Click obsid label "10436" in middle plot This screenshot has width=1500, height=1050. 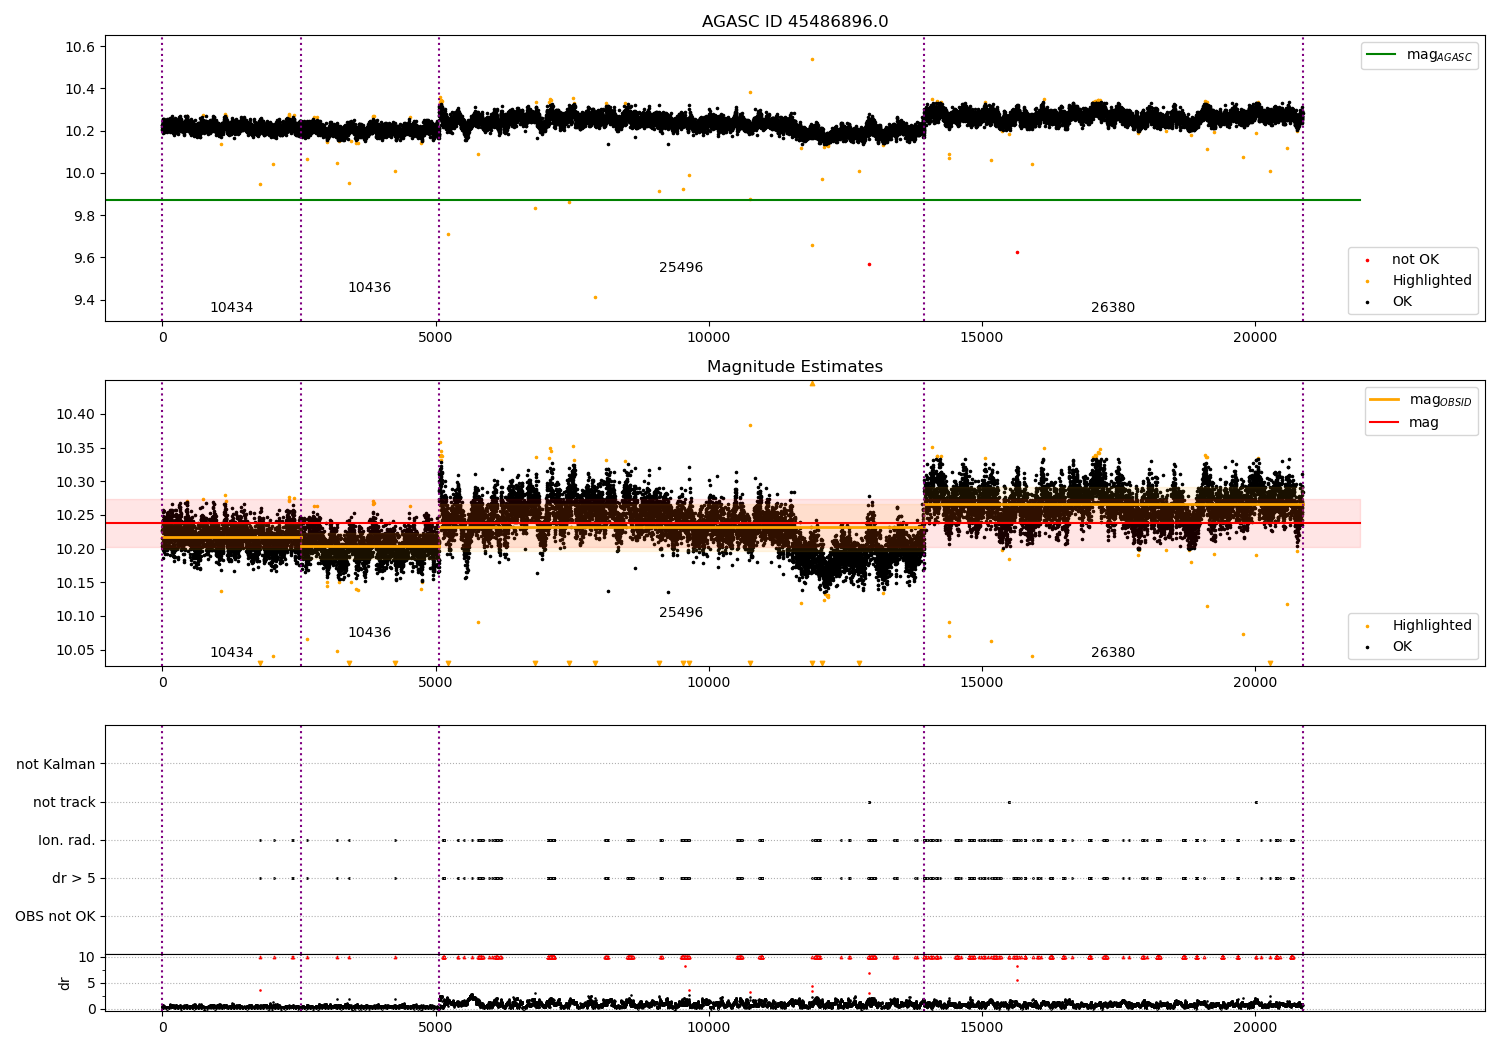369,633
